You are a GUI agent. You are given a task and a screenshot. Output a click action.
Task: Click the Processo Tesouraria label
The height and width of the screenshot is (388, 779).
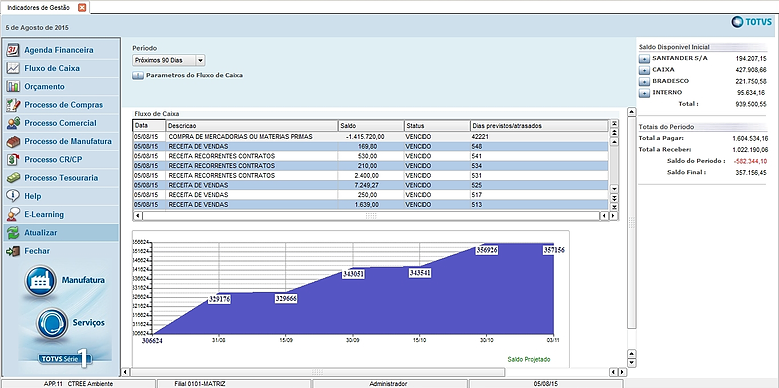(x=61, y=178)
